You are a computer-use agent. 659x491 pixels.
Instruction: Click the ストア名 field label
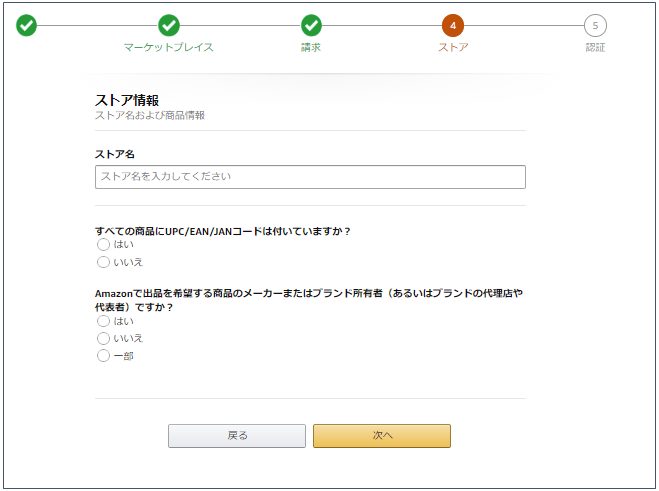(x=115, y=154)
